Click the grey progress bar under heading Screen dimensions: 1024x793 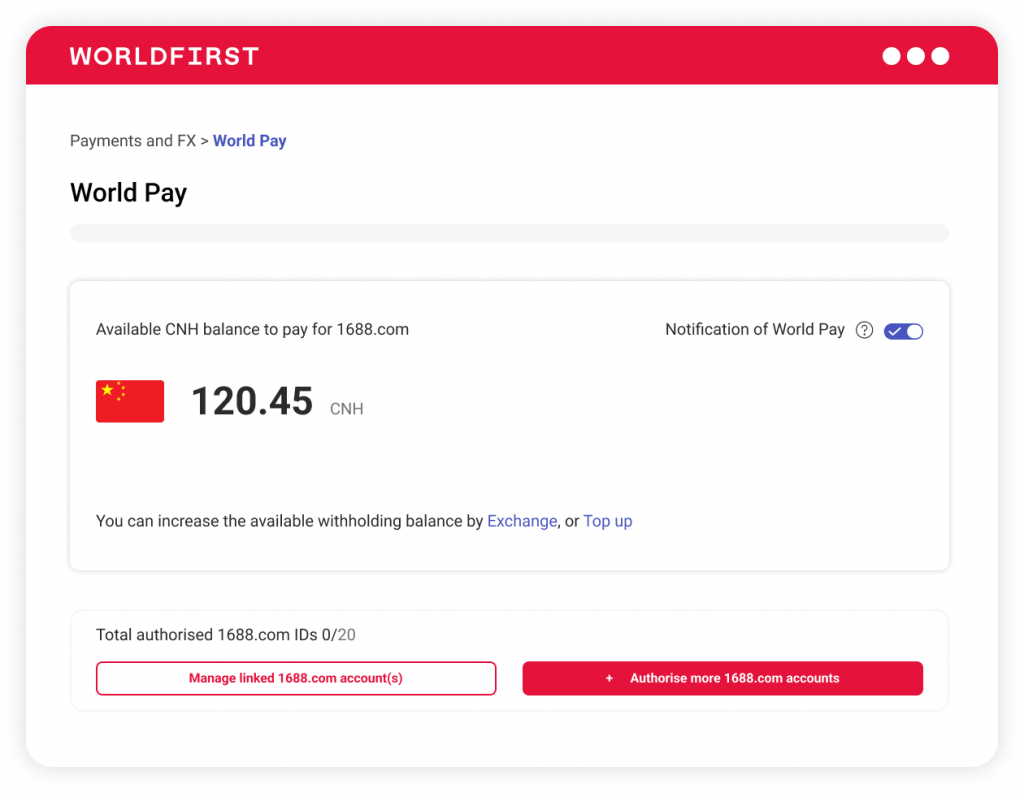(509, 233)
